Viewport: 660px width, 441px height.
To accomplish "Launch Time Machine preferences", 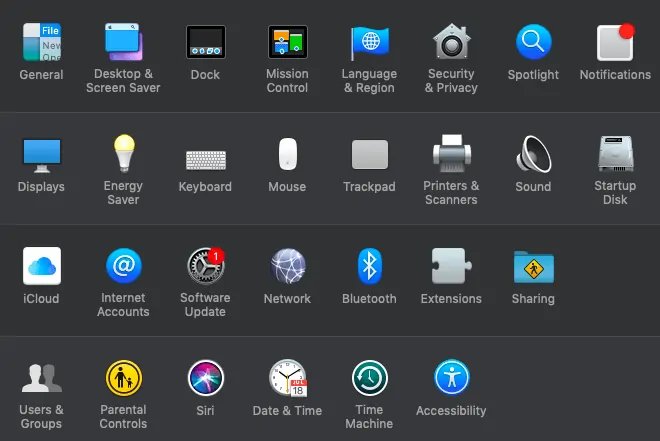I will coord(370,378).
